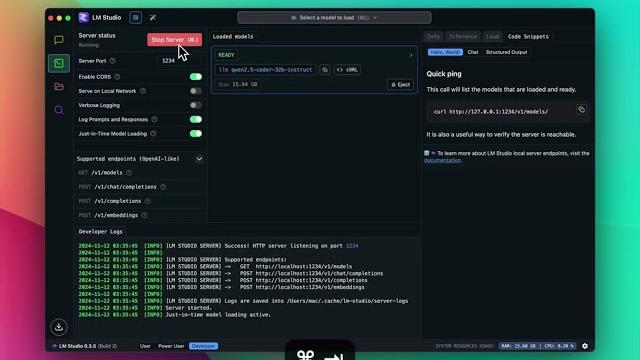Copy the qwen2.5-coder model identifier
640x360 pixels.
pyautogui.click(x=325, y=70)
